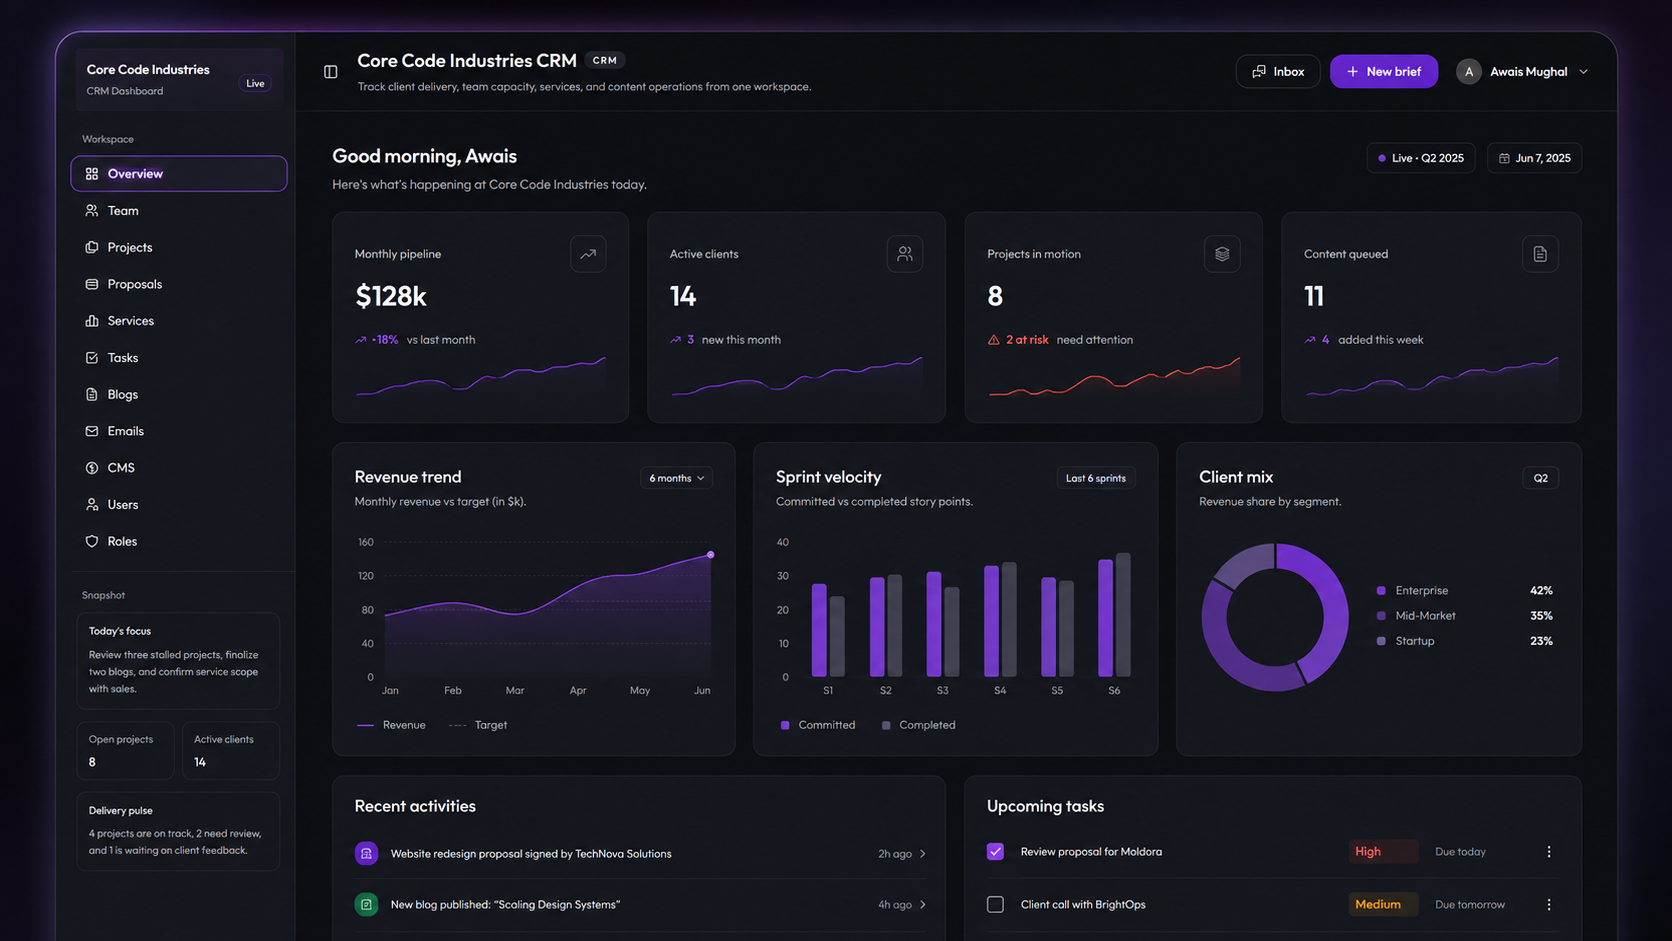Open options menu for Moldora task

[x=1549, y=852]
